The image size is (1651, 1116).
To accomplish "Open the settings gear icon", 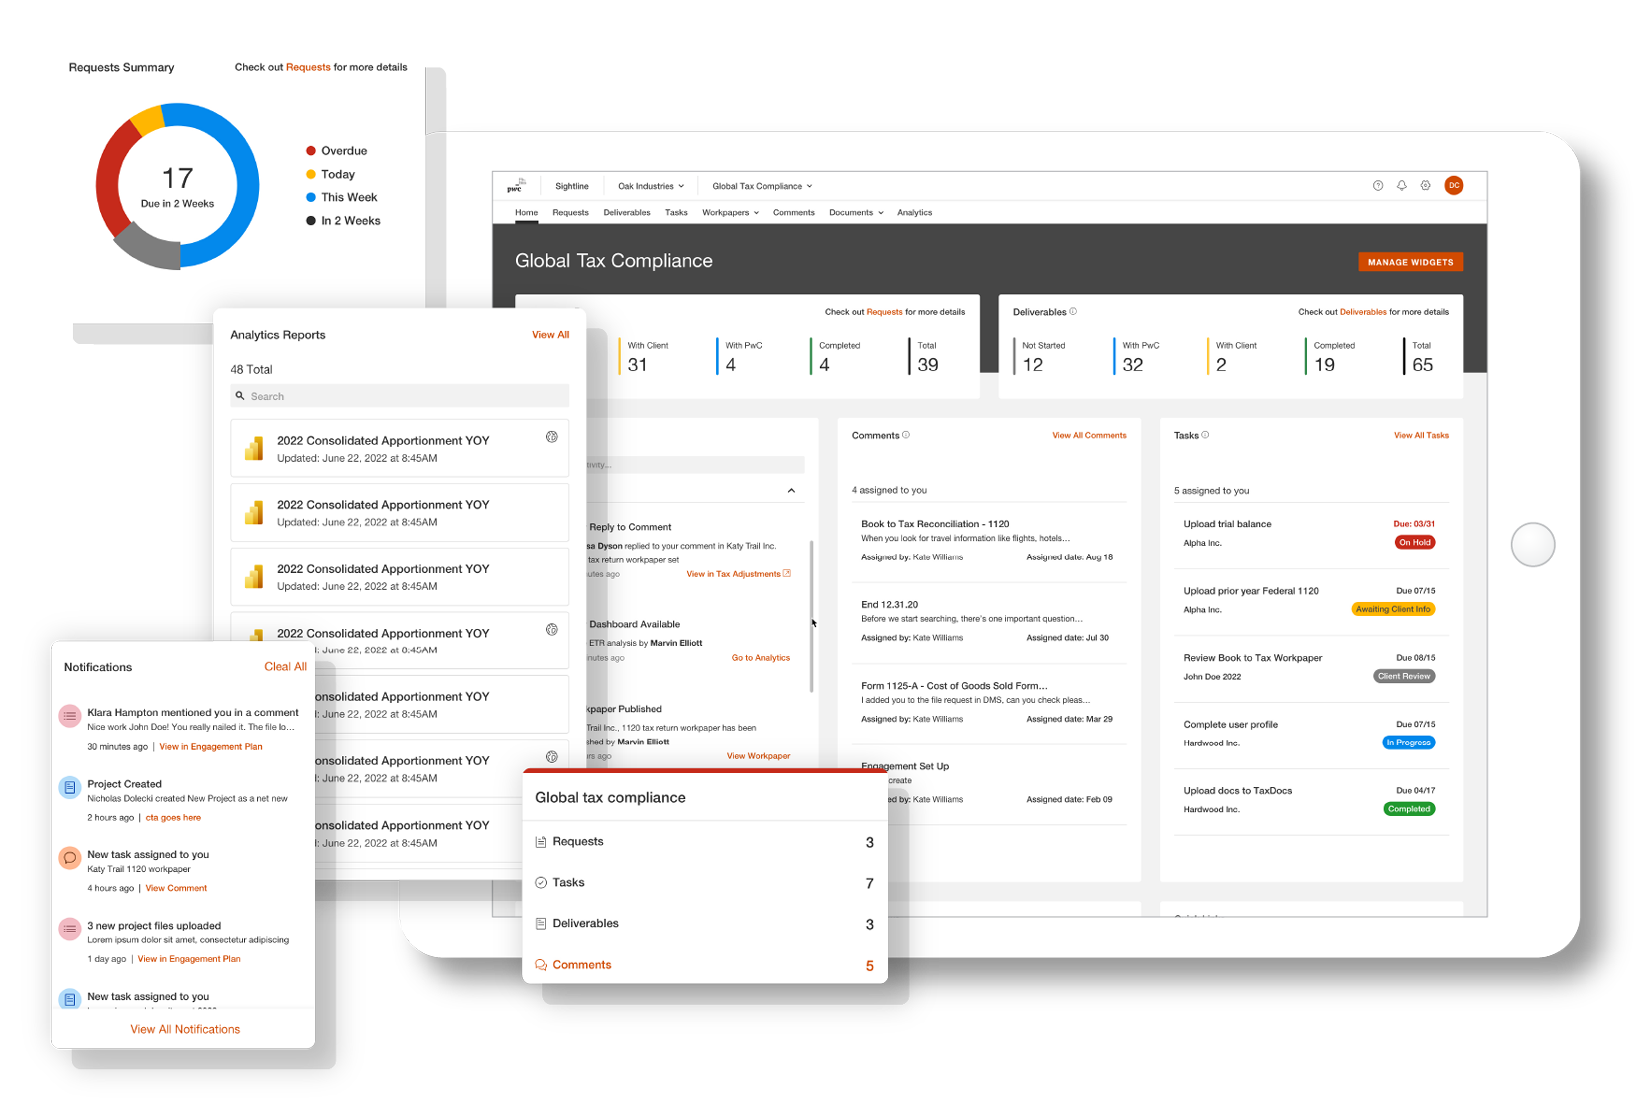I will (1425, 186).
